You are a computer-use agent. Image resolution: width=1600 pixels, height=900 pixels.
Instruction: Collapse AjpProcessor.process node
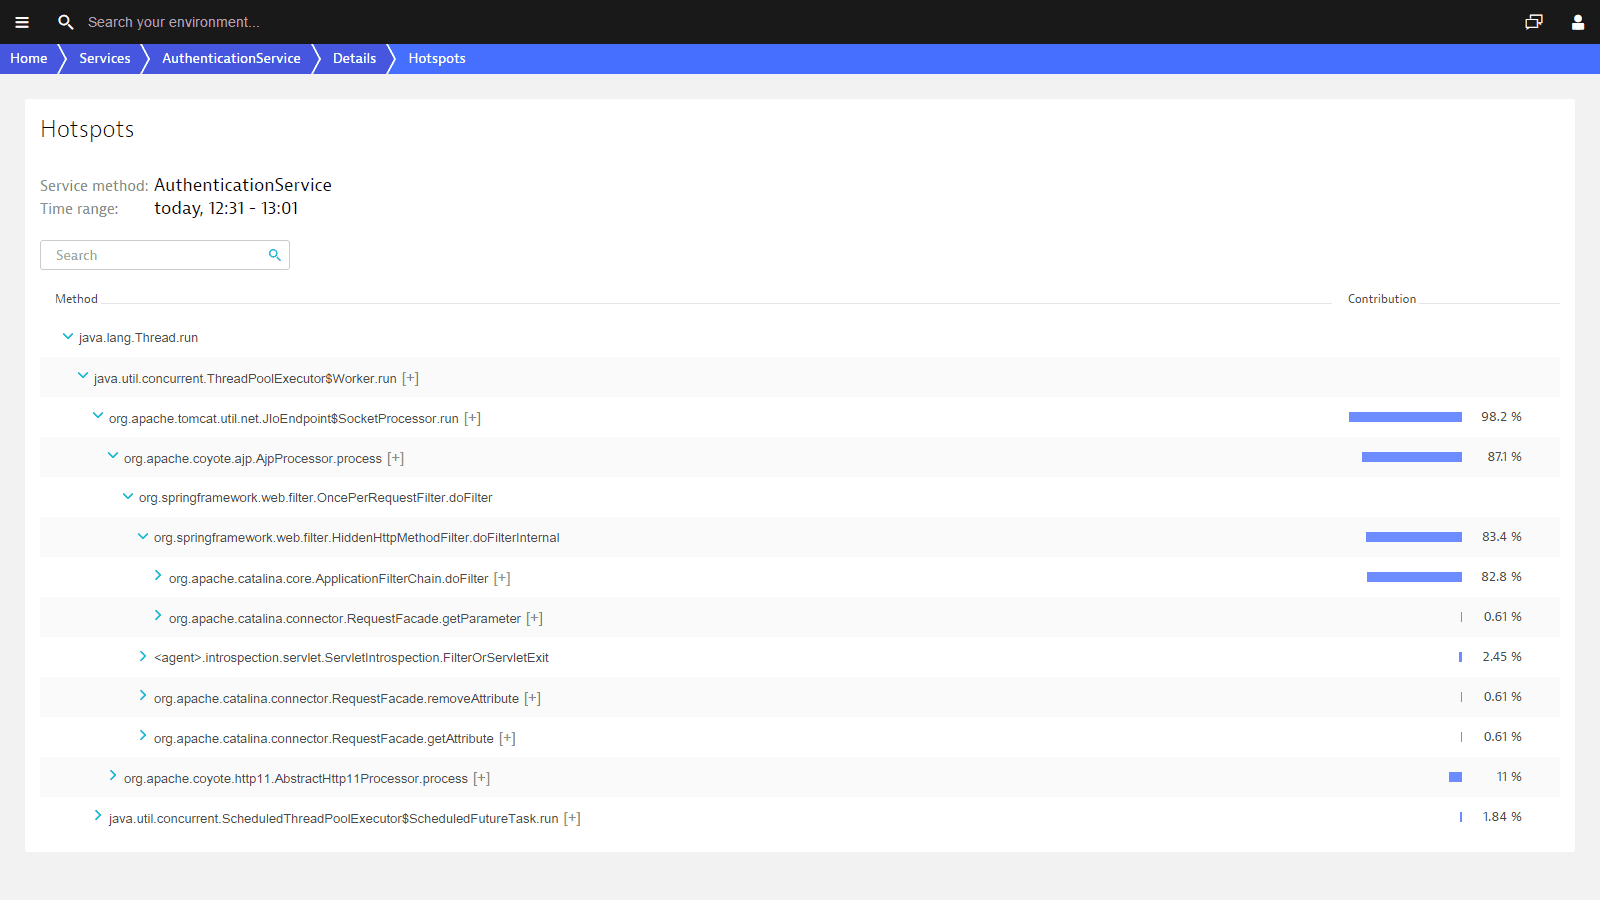[113, 456]
